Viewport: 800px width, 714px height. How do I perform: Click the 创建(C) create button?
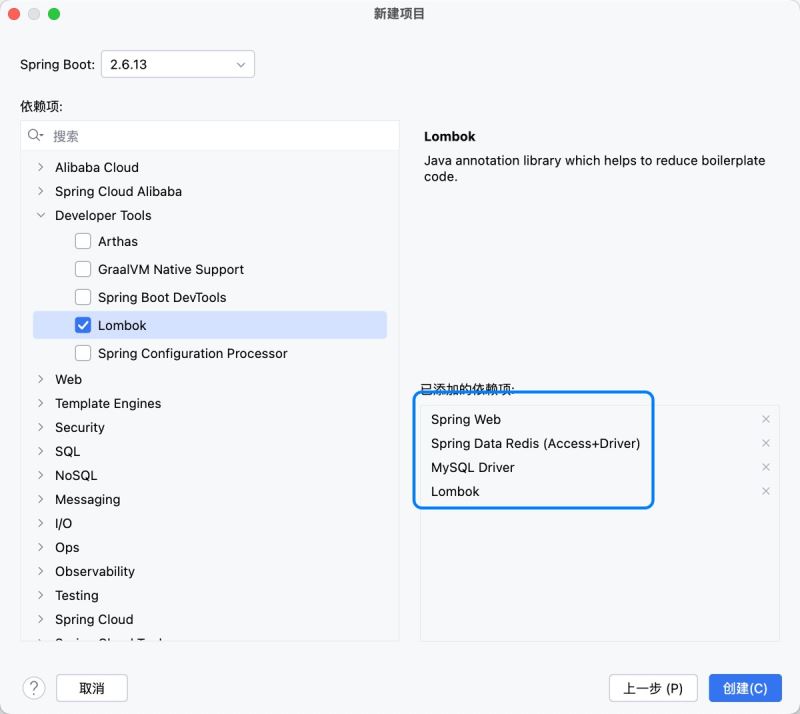point(745,688)
